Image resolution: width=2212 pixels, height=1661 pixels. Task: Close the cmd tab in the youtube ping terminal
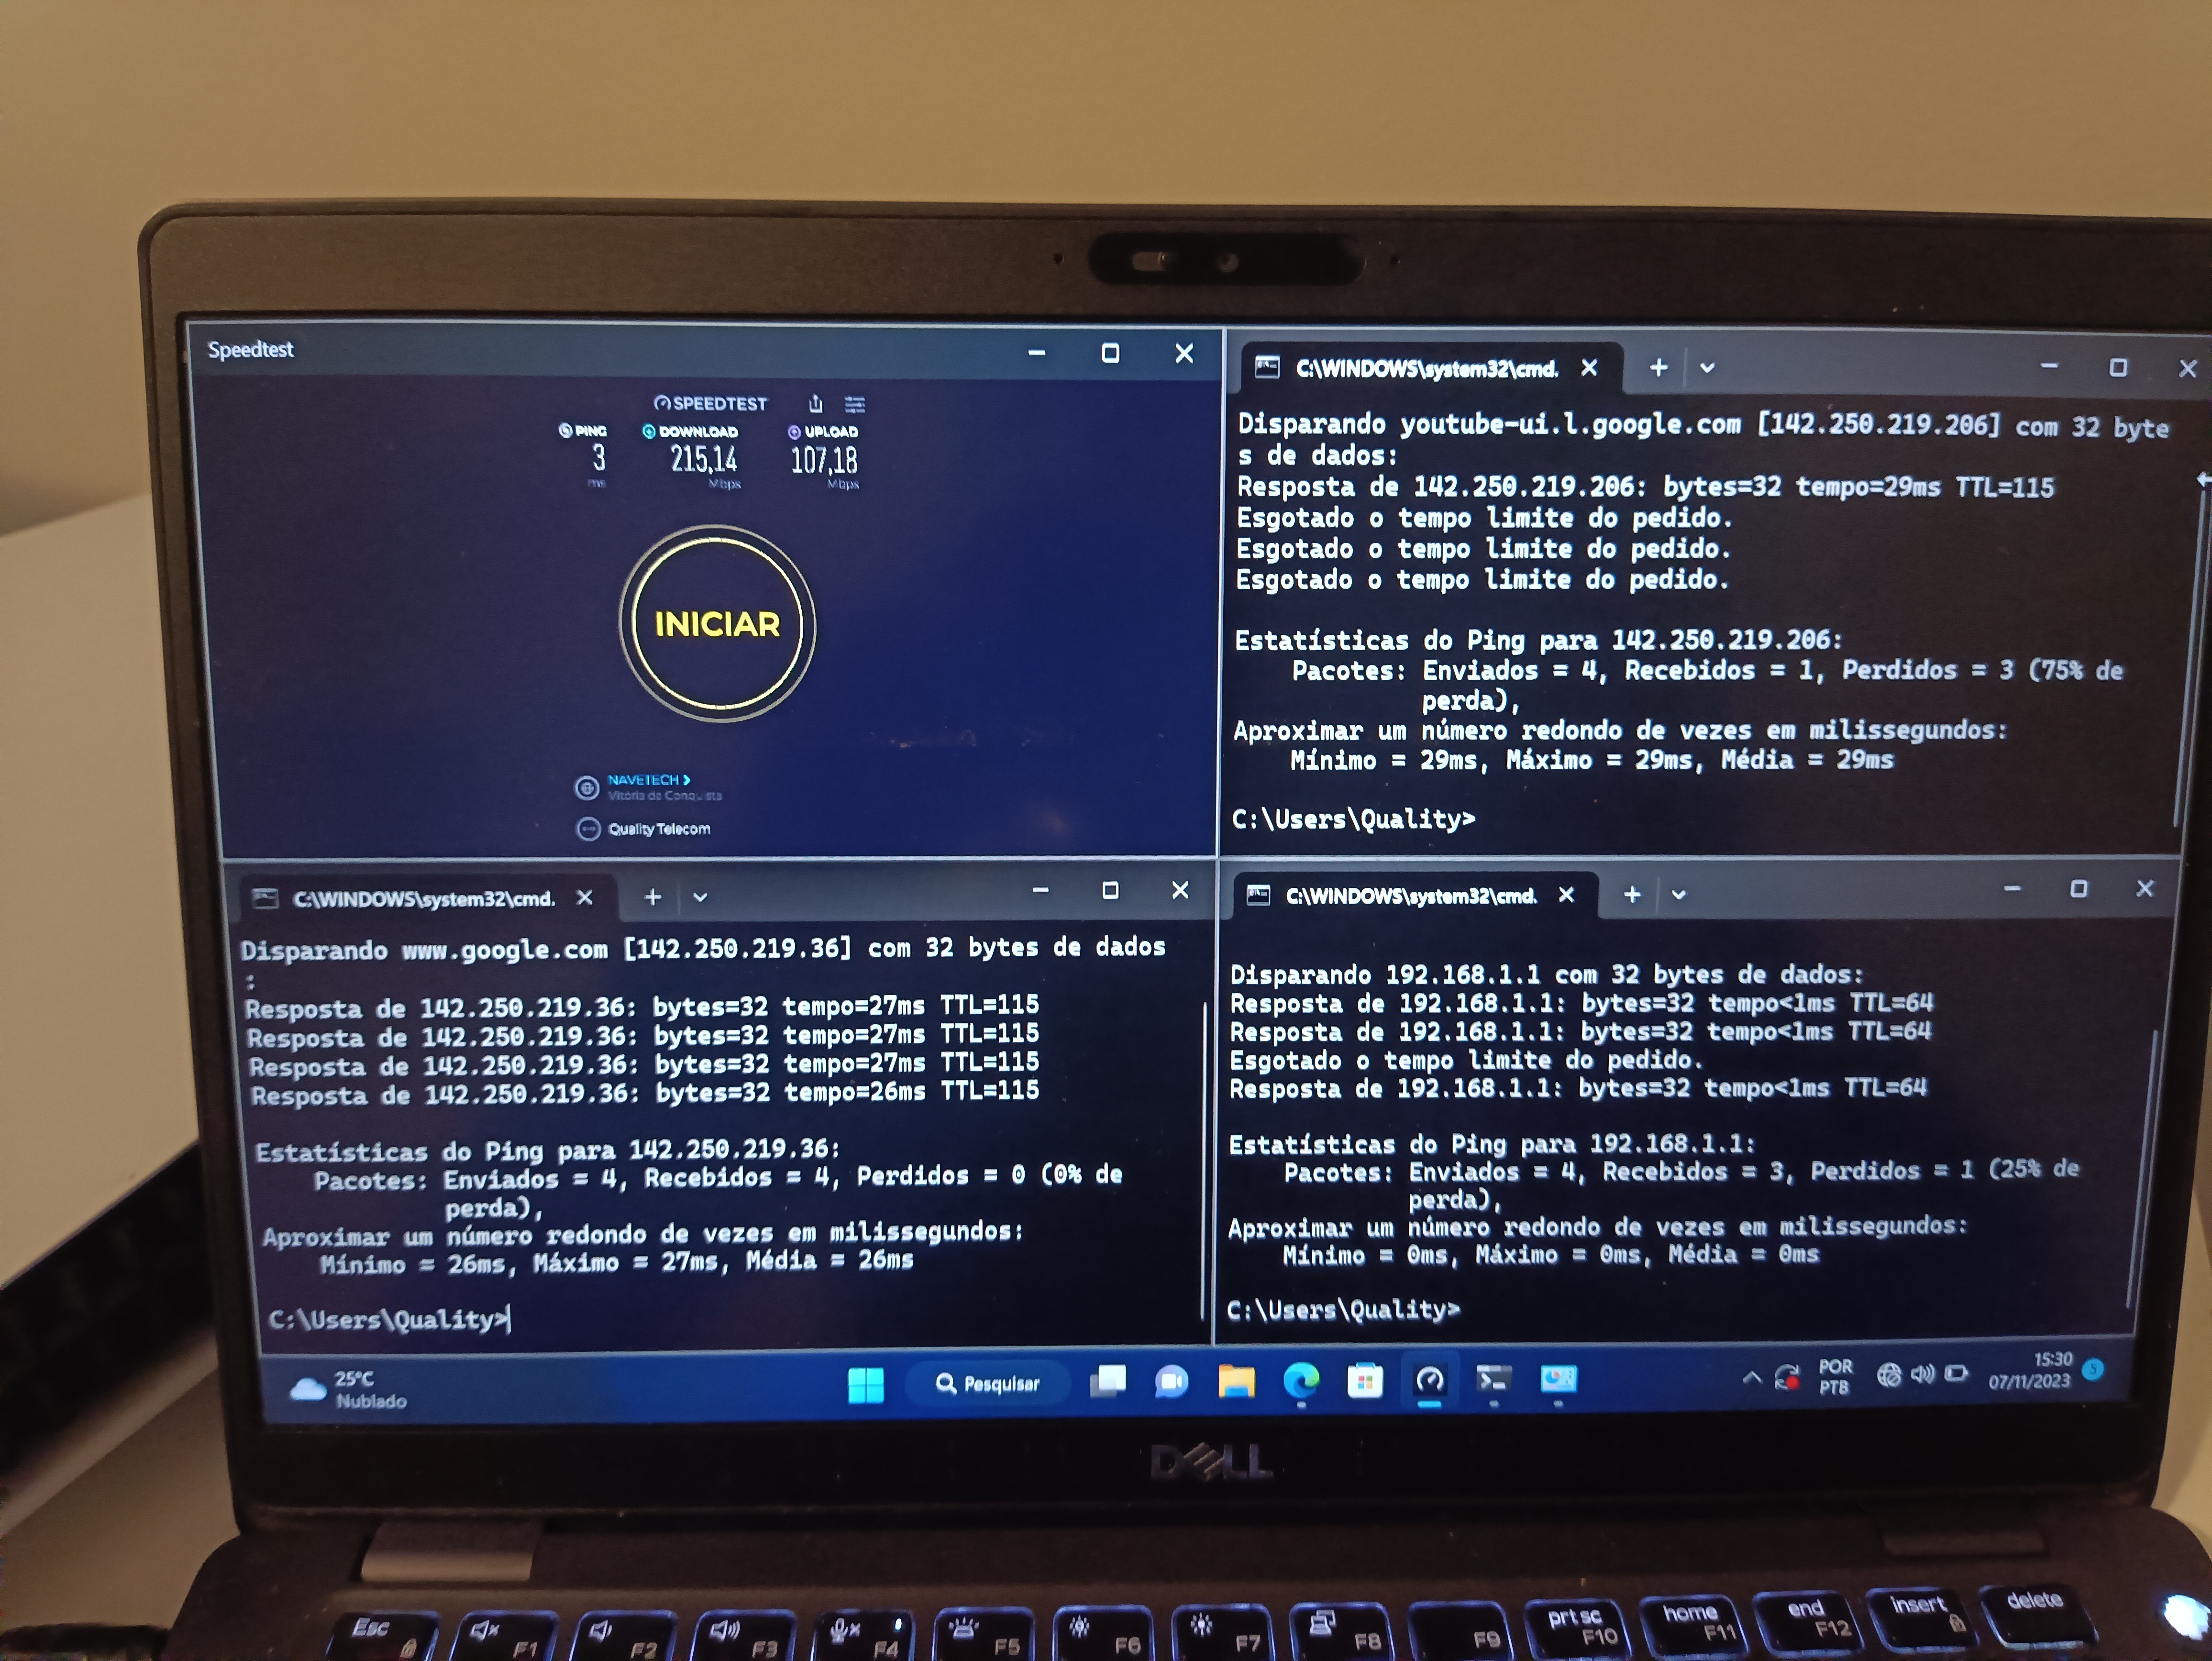click(x=1589, y=368)
